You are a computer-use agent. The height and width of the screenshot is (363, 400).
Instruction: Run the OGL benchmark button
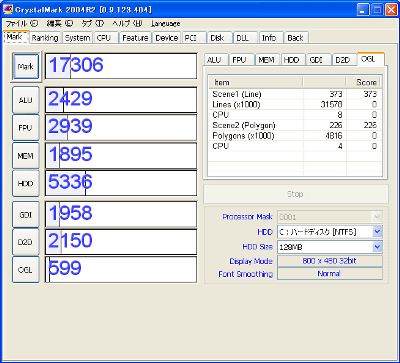tap(26, 270)
